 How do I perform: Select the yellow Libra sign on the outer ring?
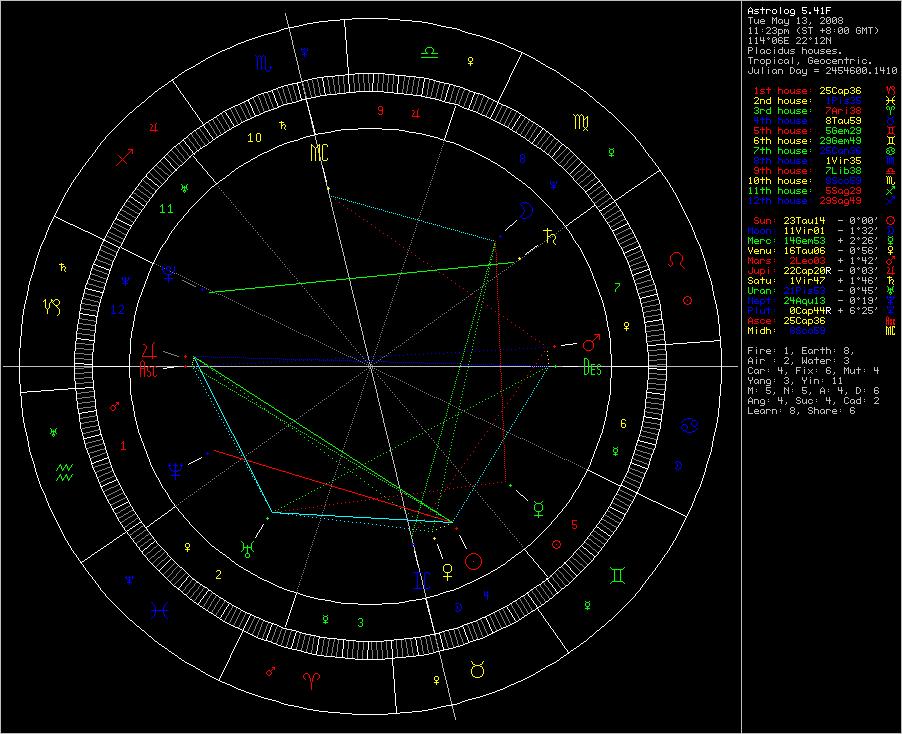430,50
